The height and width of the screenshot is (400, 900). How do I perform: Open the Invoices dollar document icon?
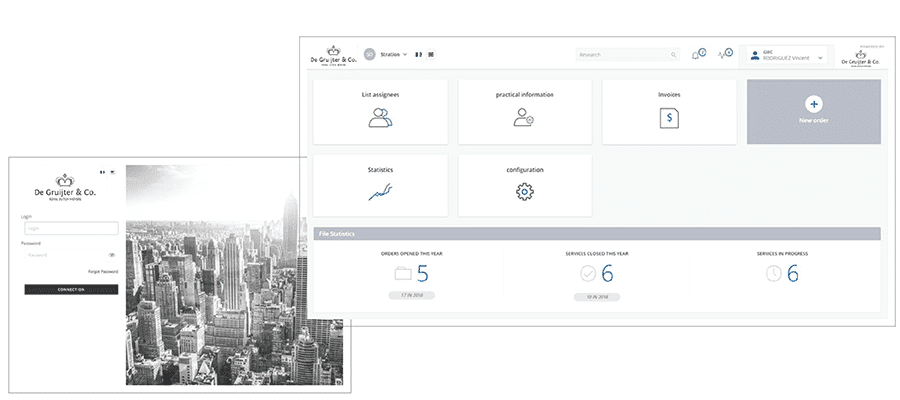[669, 118]
